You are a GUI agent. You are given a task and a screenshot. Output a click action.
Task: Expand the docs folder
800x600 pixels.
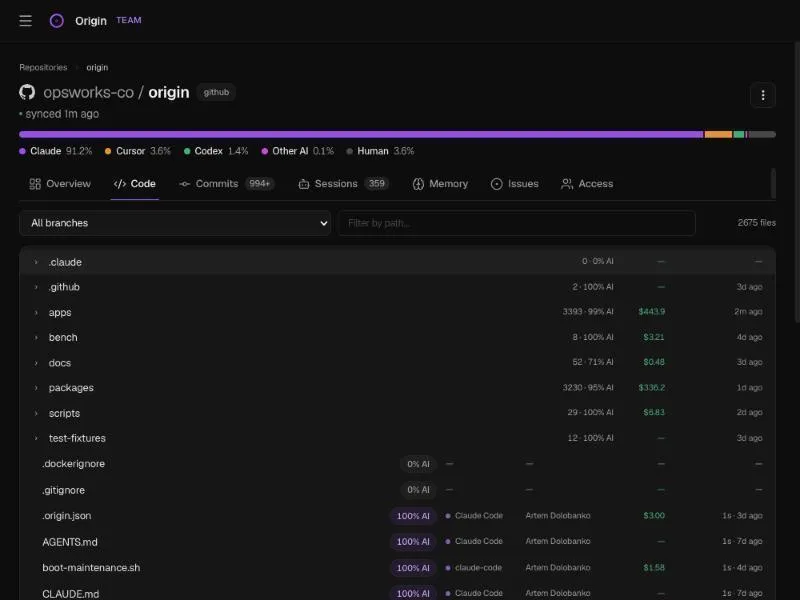[36, 363]
